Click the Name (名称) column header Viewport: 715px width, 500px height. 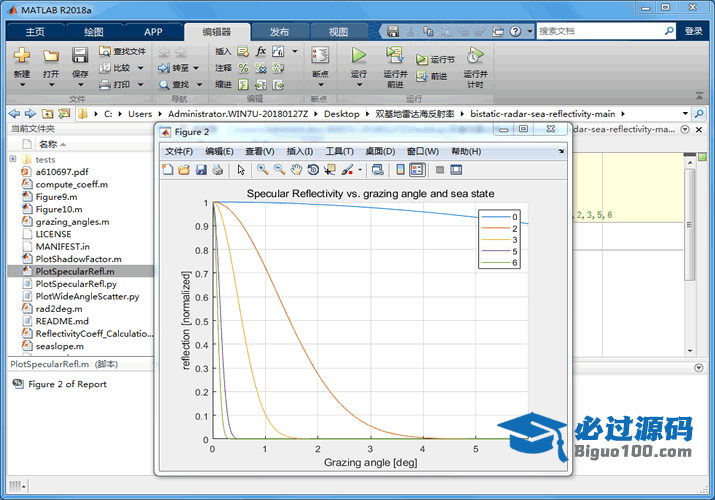coord(48,144)
